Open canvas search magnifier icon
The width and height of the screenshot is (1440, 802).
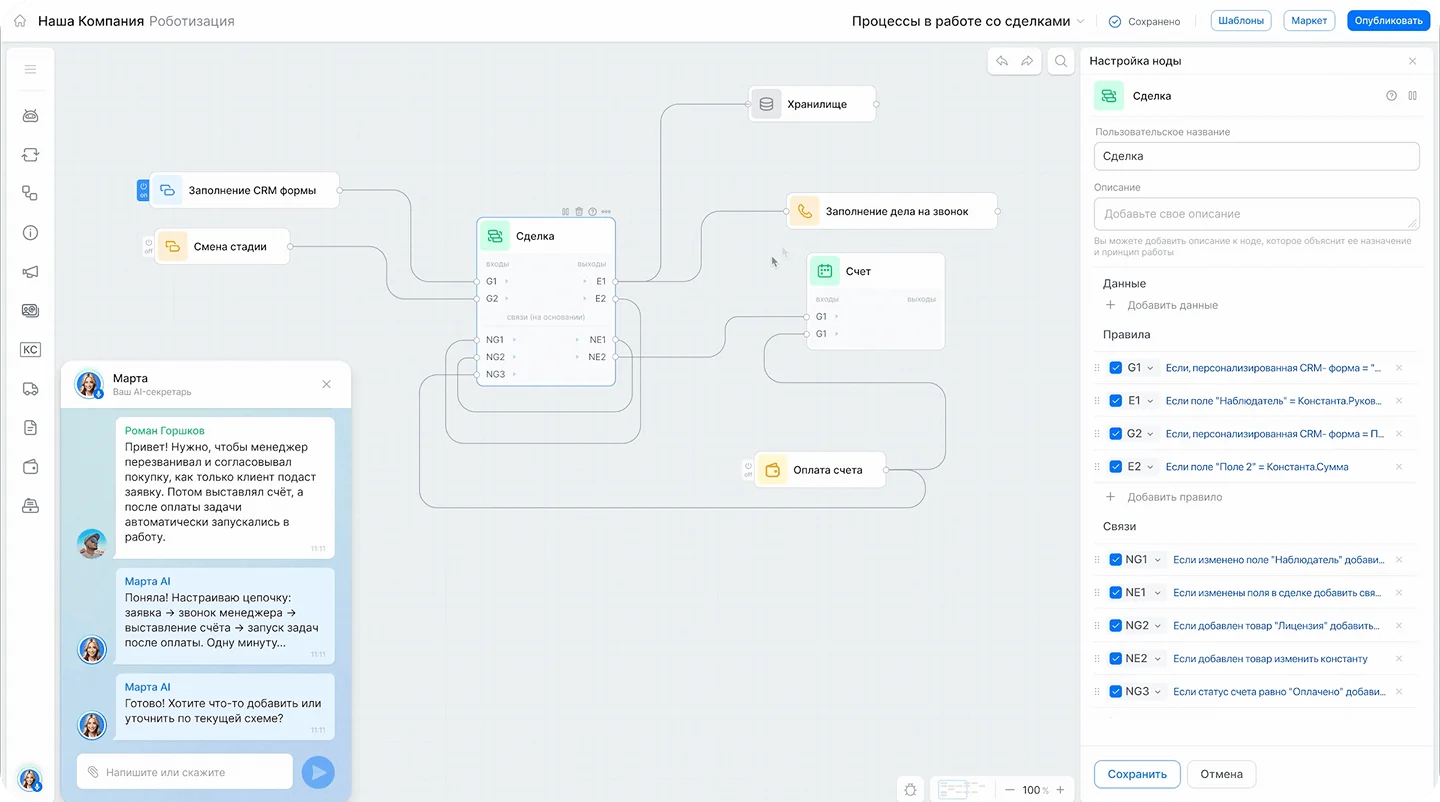point(1061,62)
